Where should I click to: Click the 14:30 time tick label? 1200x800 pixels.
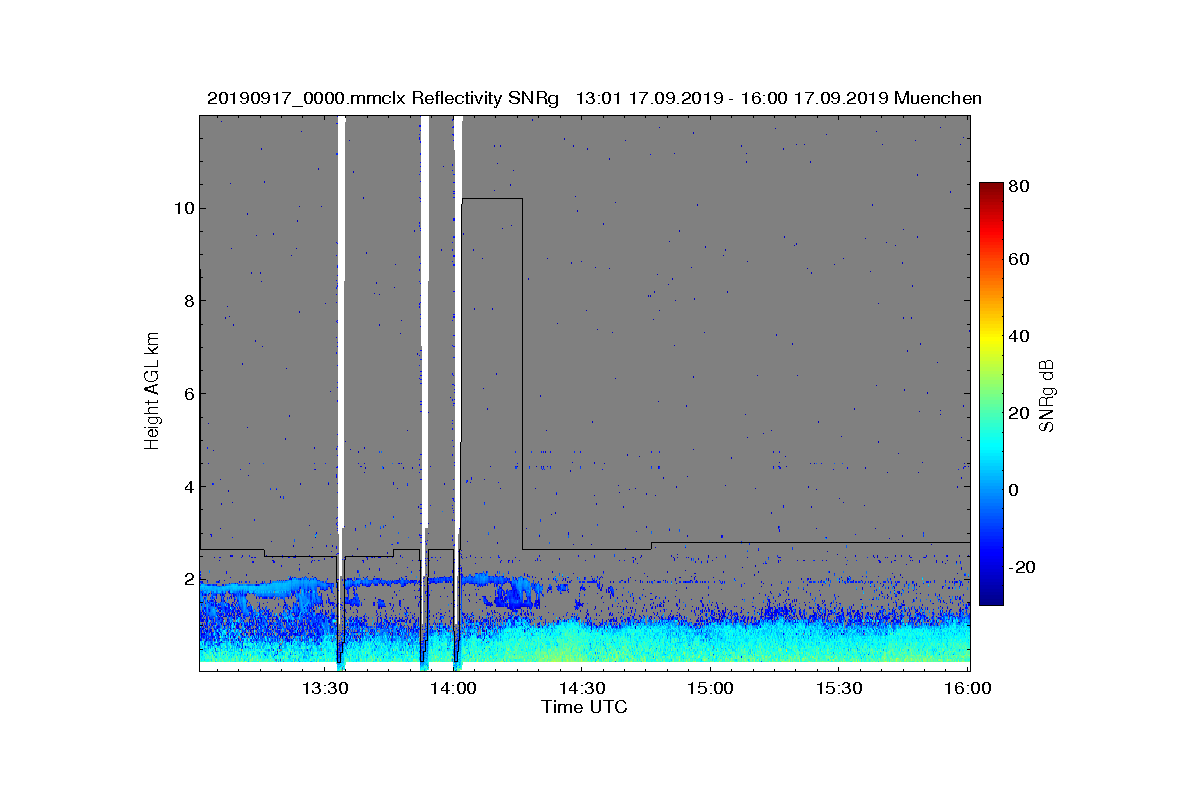[584, 689]
